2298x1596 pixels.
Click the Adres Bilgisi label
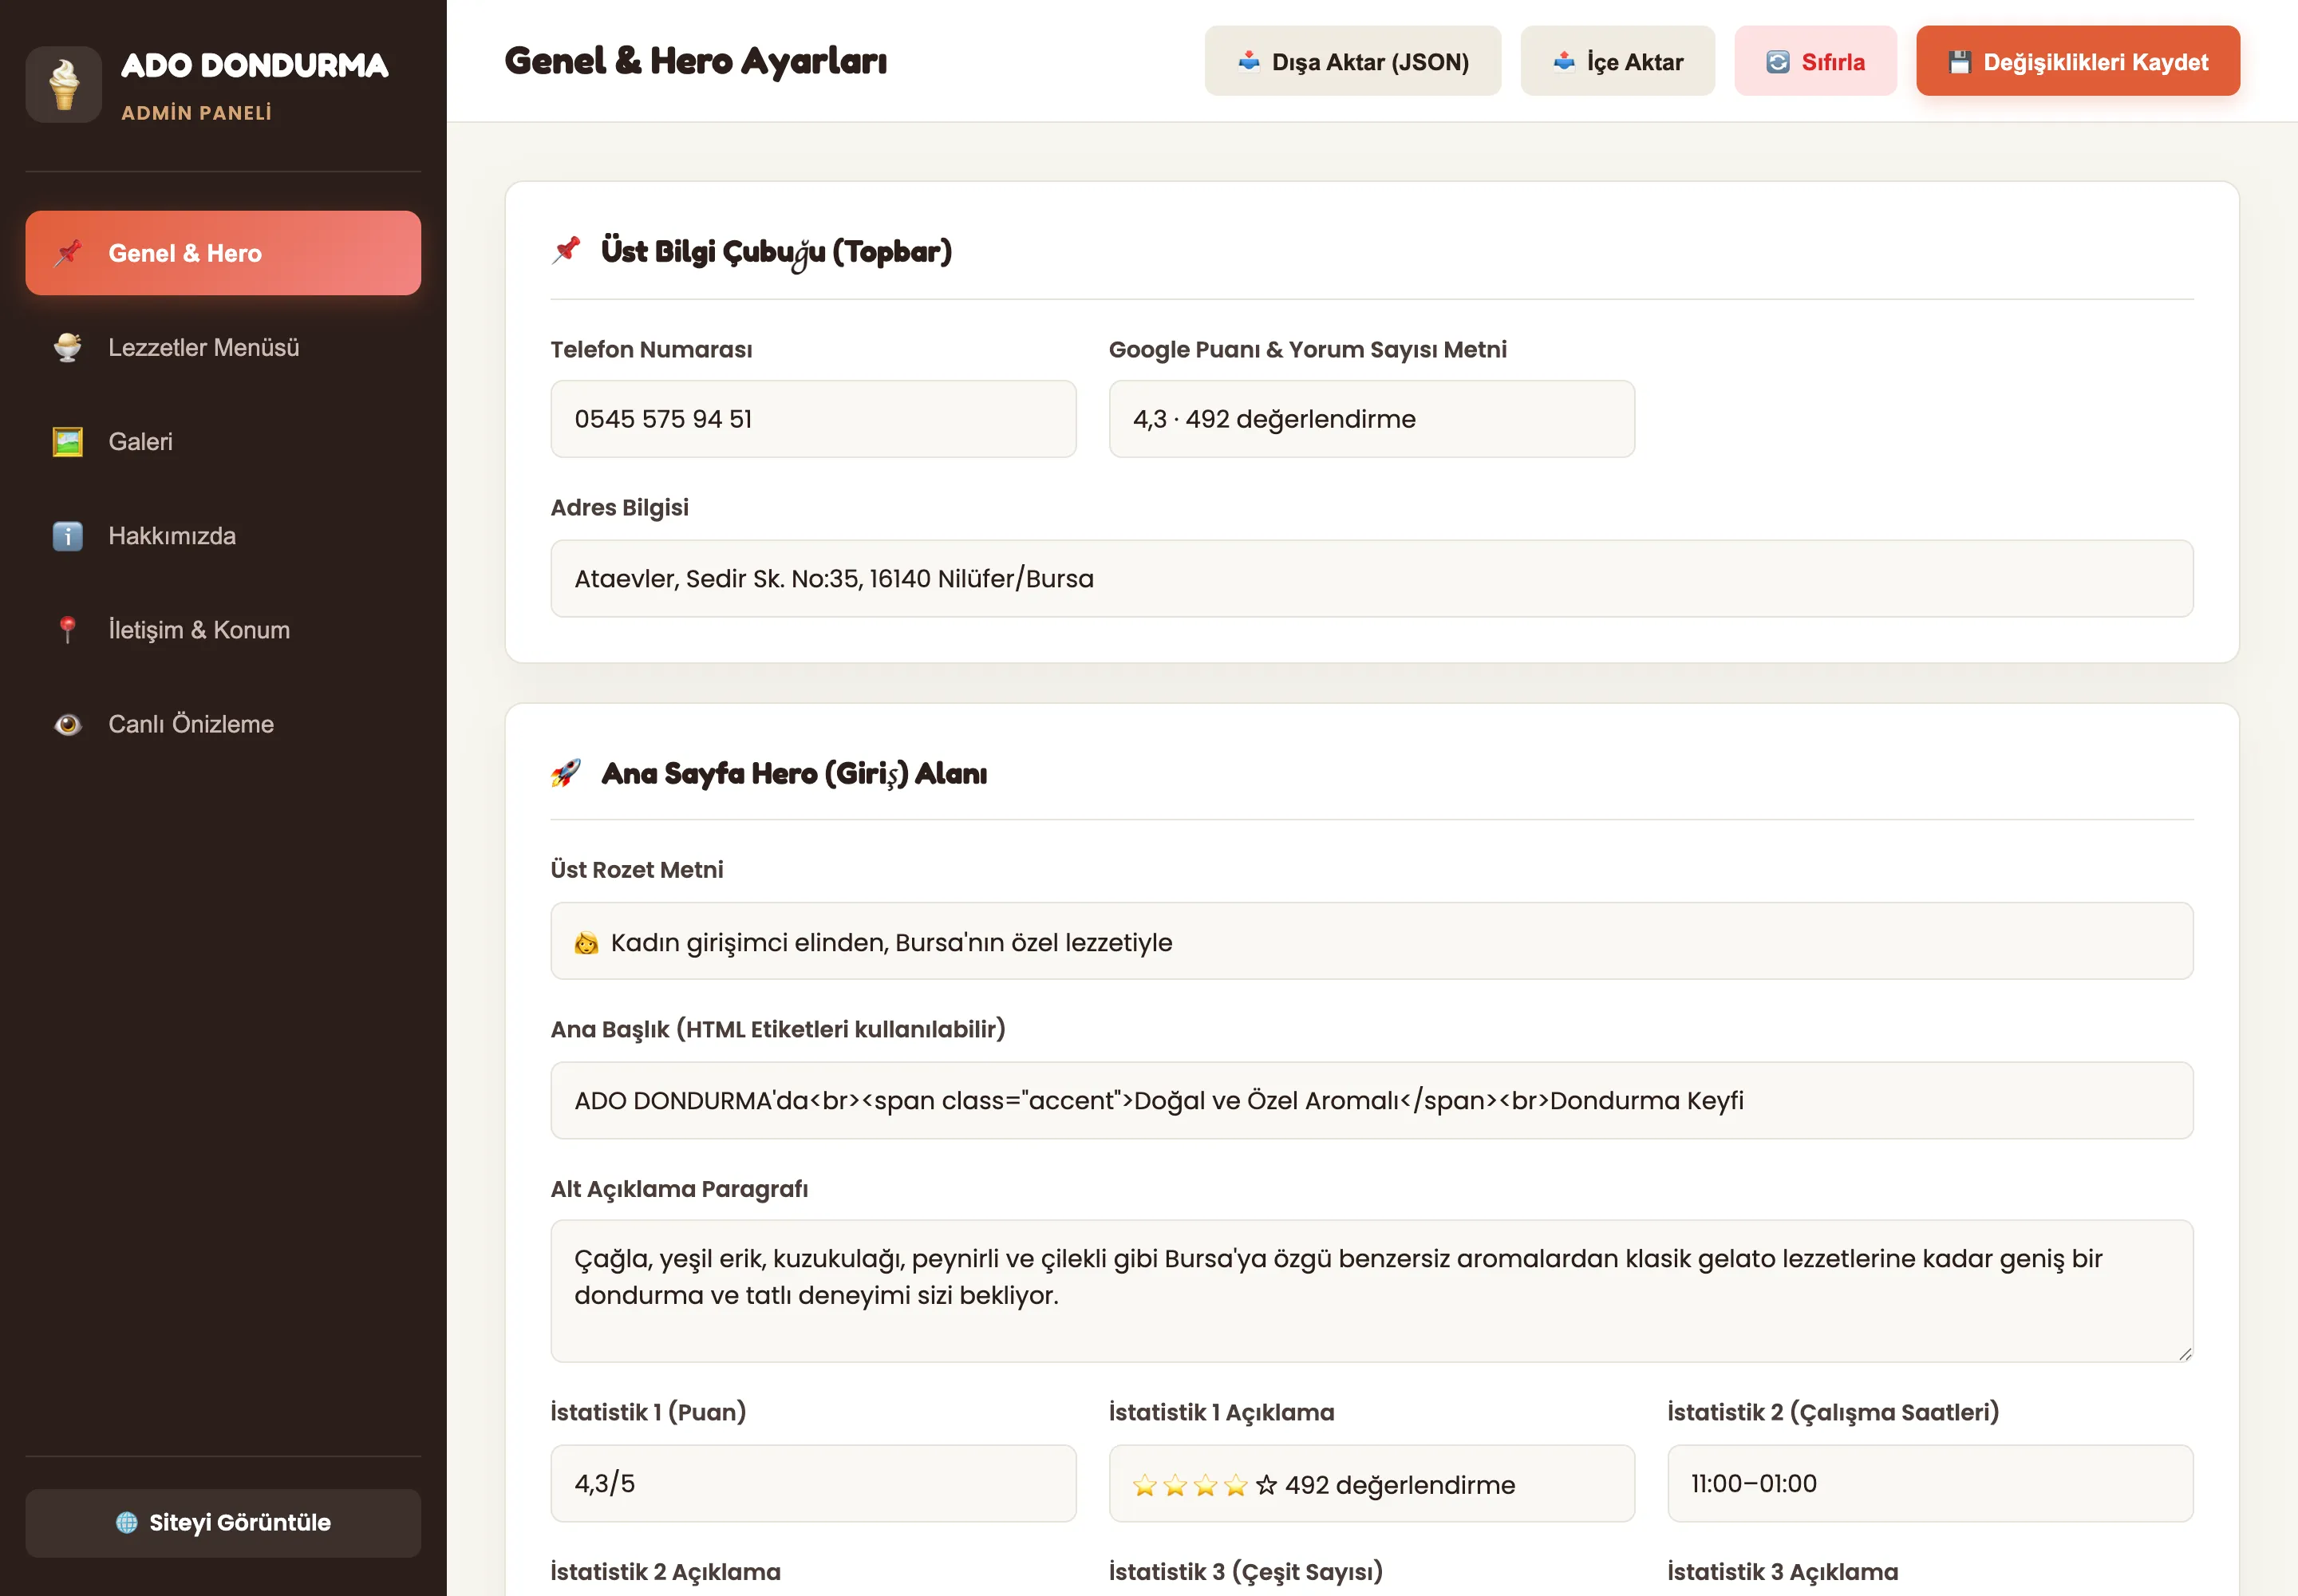pos(620,507)
